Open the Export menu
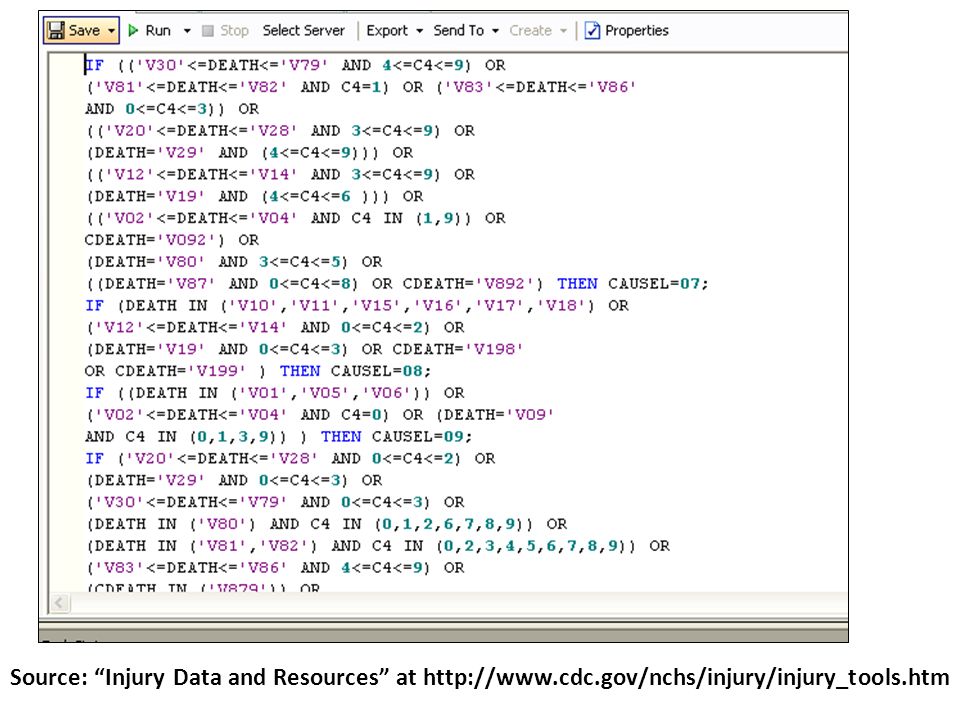Image resolution: width=960 pixels, height=720 pixels. point(387,31)
